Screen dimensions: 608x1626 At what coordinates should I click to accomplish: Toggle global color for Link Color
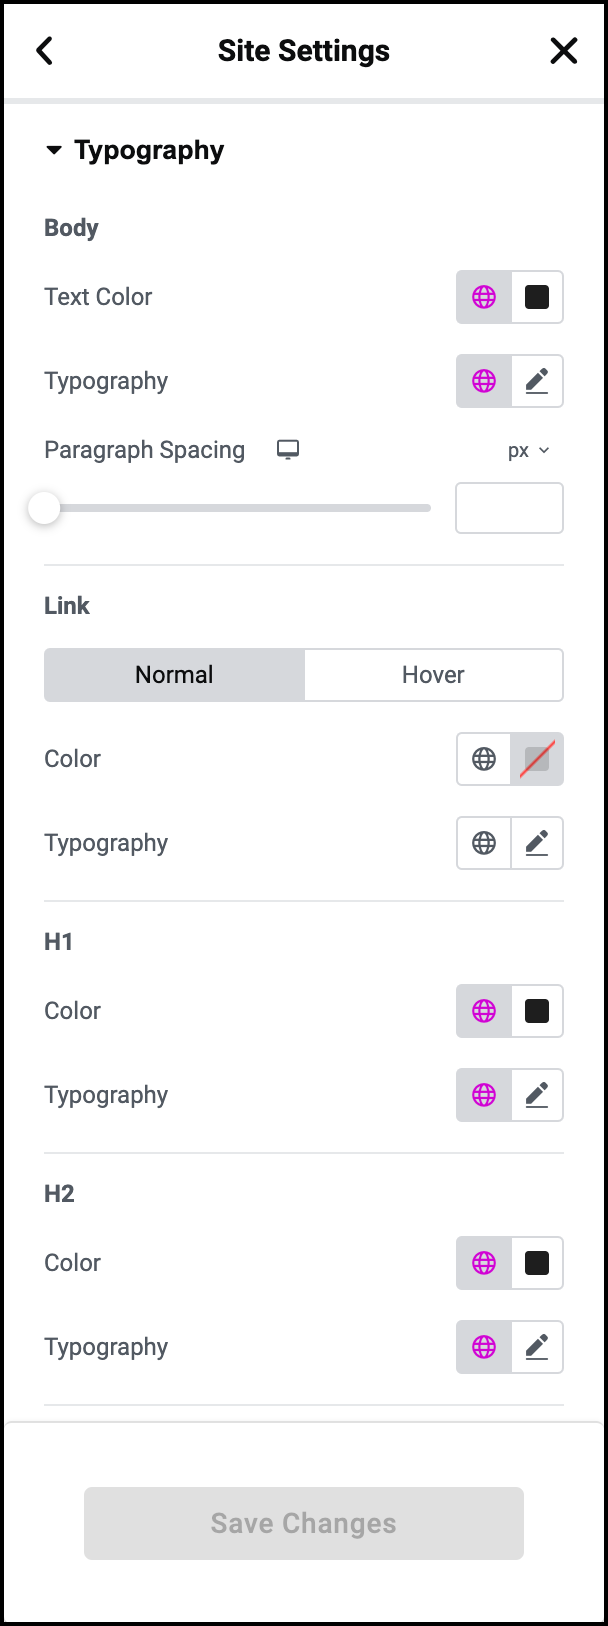tap(484, 759)
